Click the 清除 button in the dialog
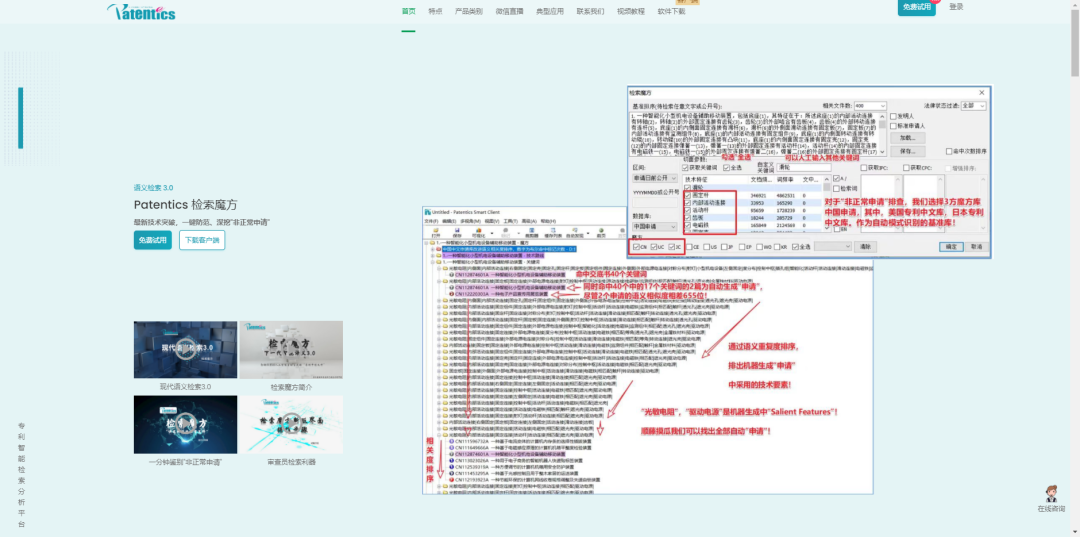Viewport: 1080px width, 537px height. (x=865, y=246)
